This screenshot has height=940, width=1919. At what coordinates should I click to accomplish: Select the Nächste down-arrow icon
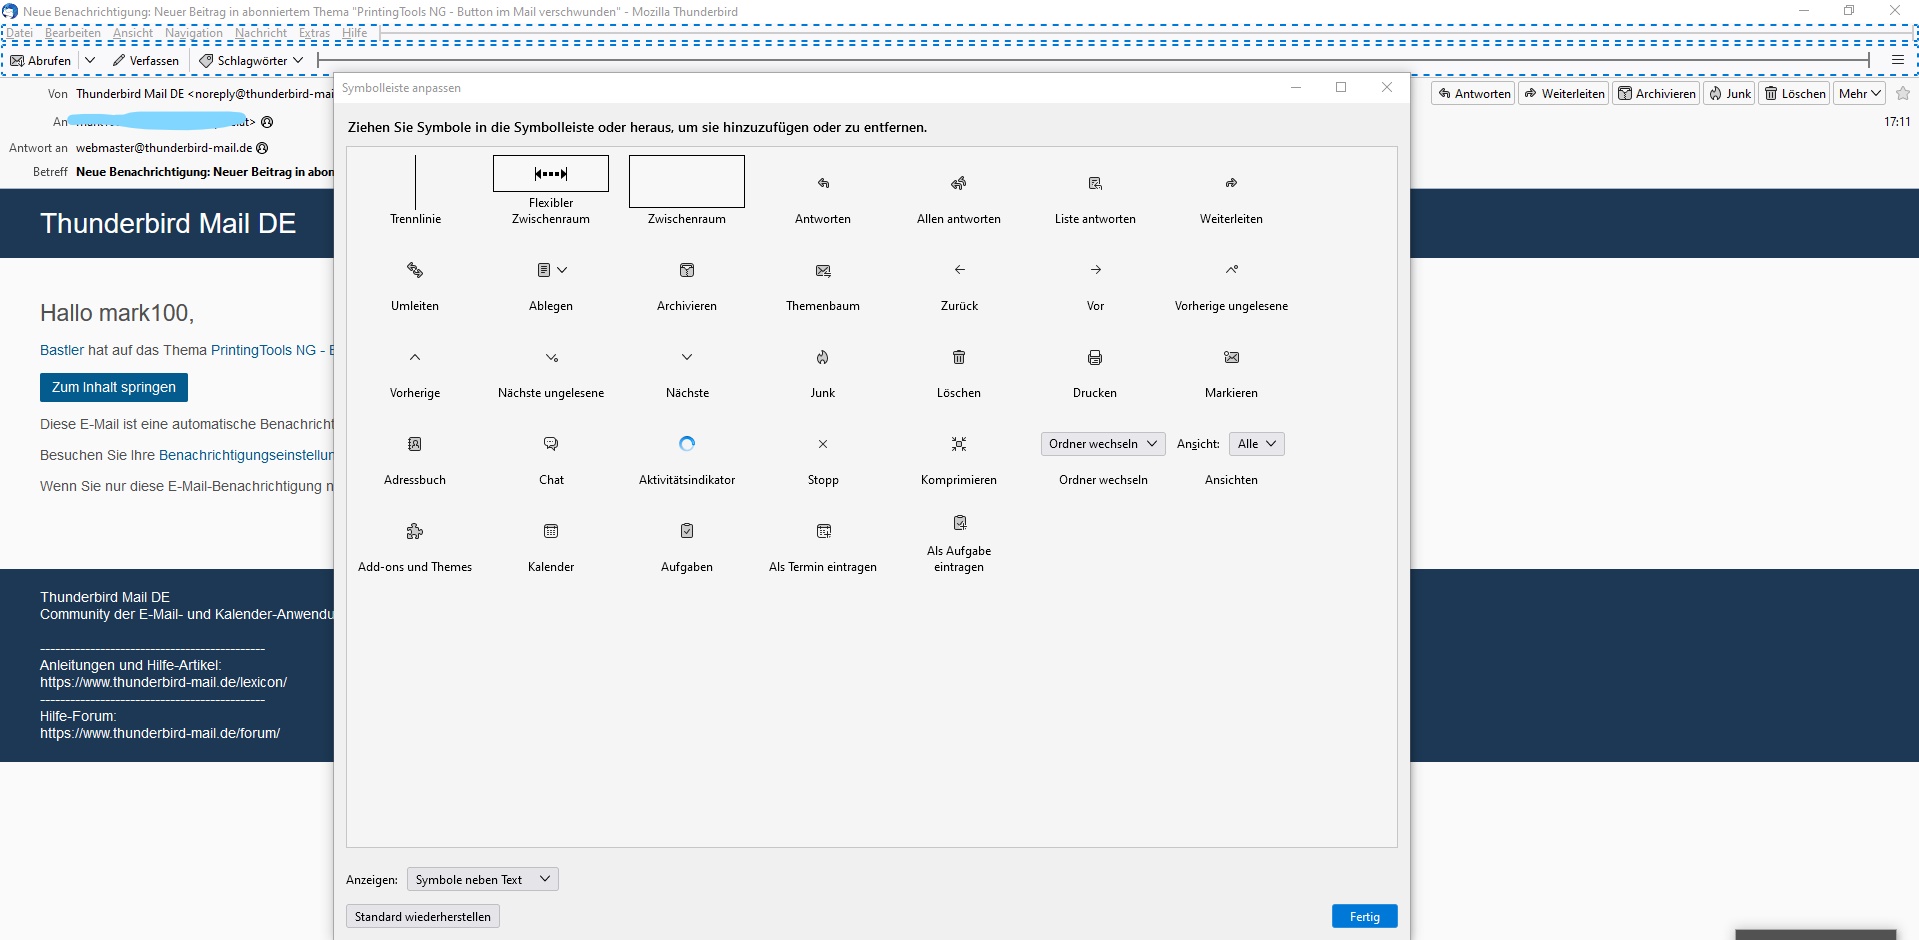[687, 357]
